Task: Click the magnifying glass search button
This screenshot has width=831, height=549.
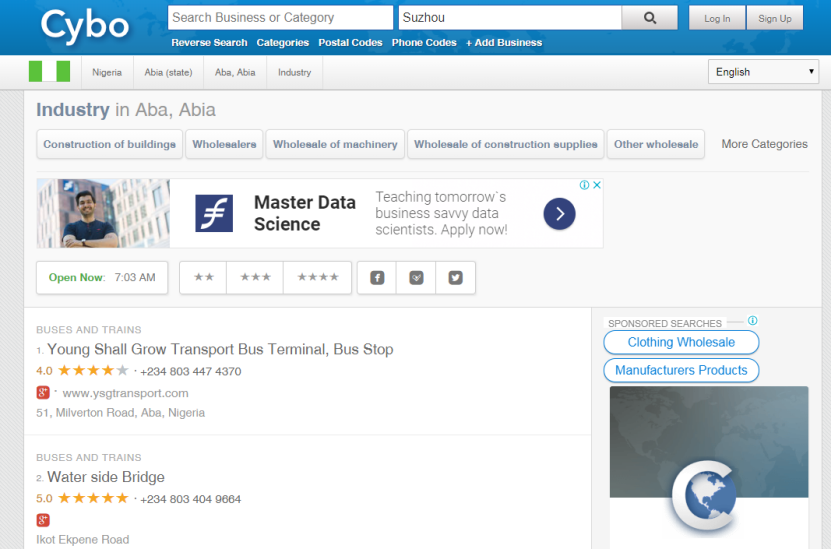Action: (649, 18)
